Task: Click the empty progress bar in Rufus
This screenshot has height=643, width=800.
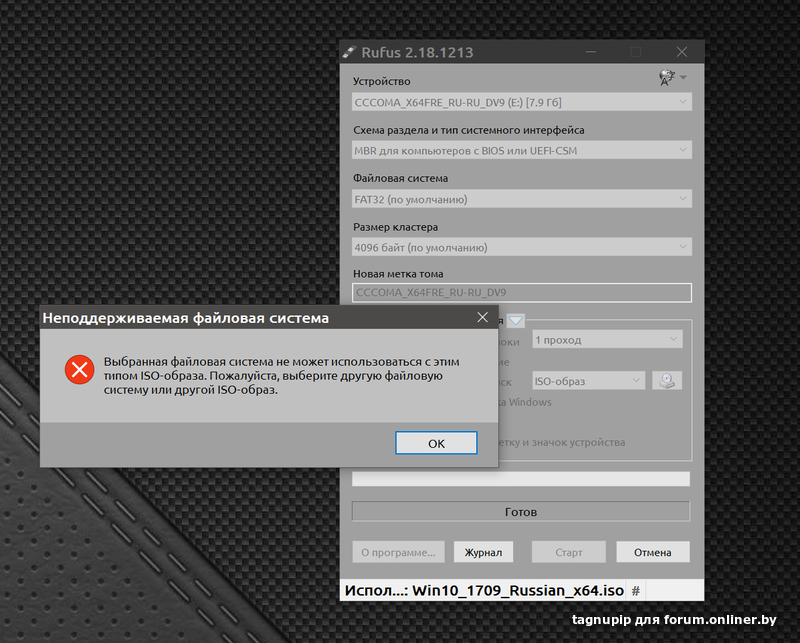Action: point(520,479)
